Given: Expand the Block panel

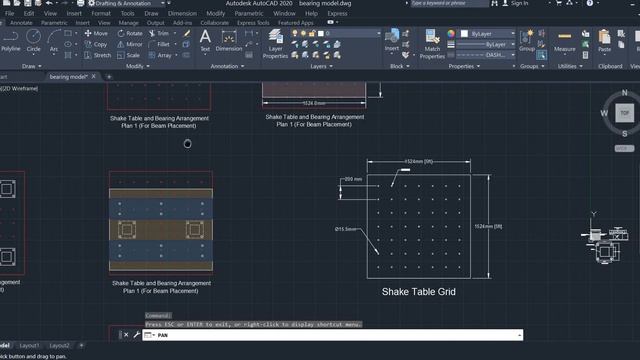Looking at the screenshot, I should click(x=400, y=66).
